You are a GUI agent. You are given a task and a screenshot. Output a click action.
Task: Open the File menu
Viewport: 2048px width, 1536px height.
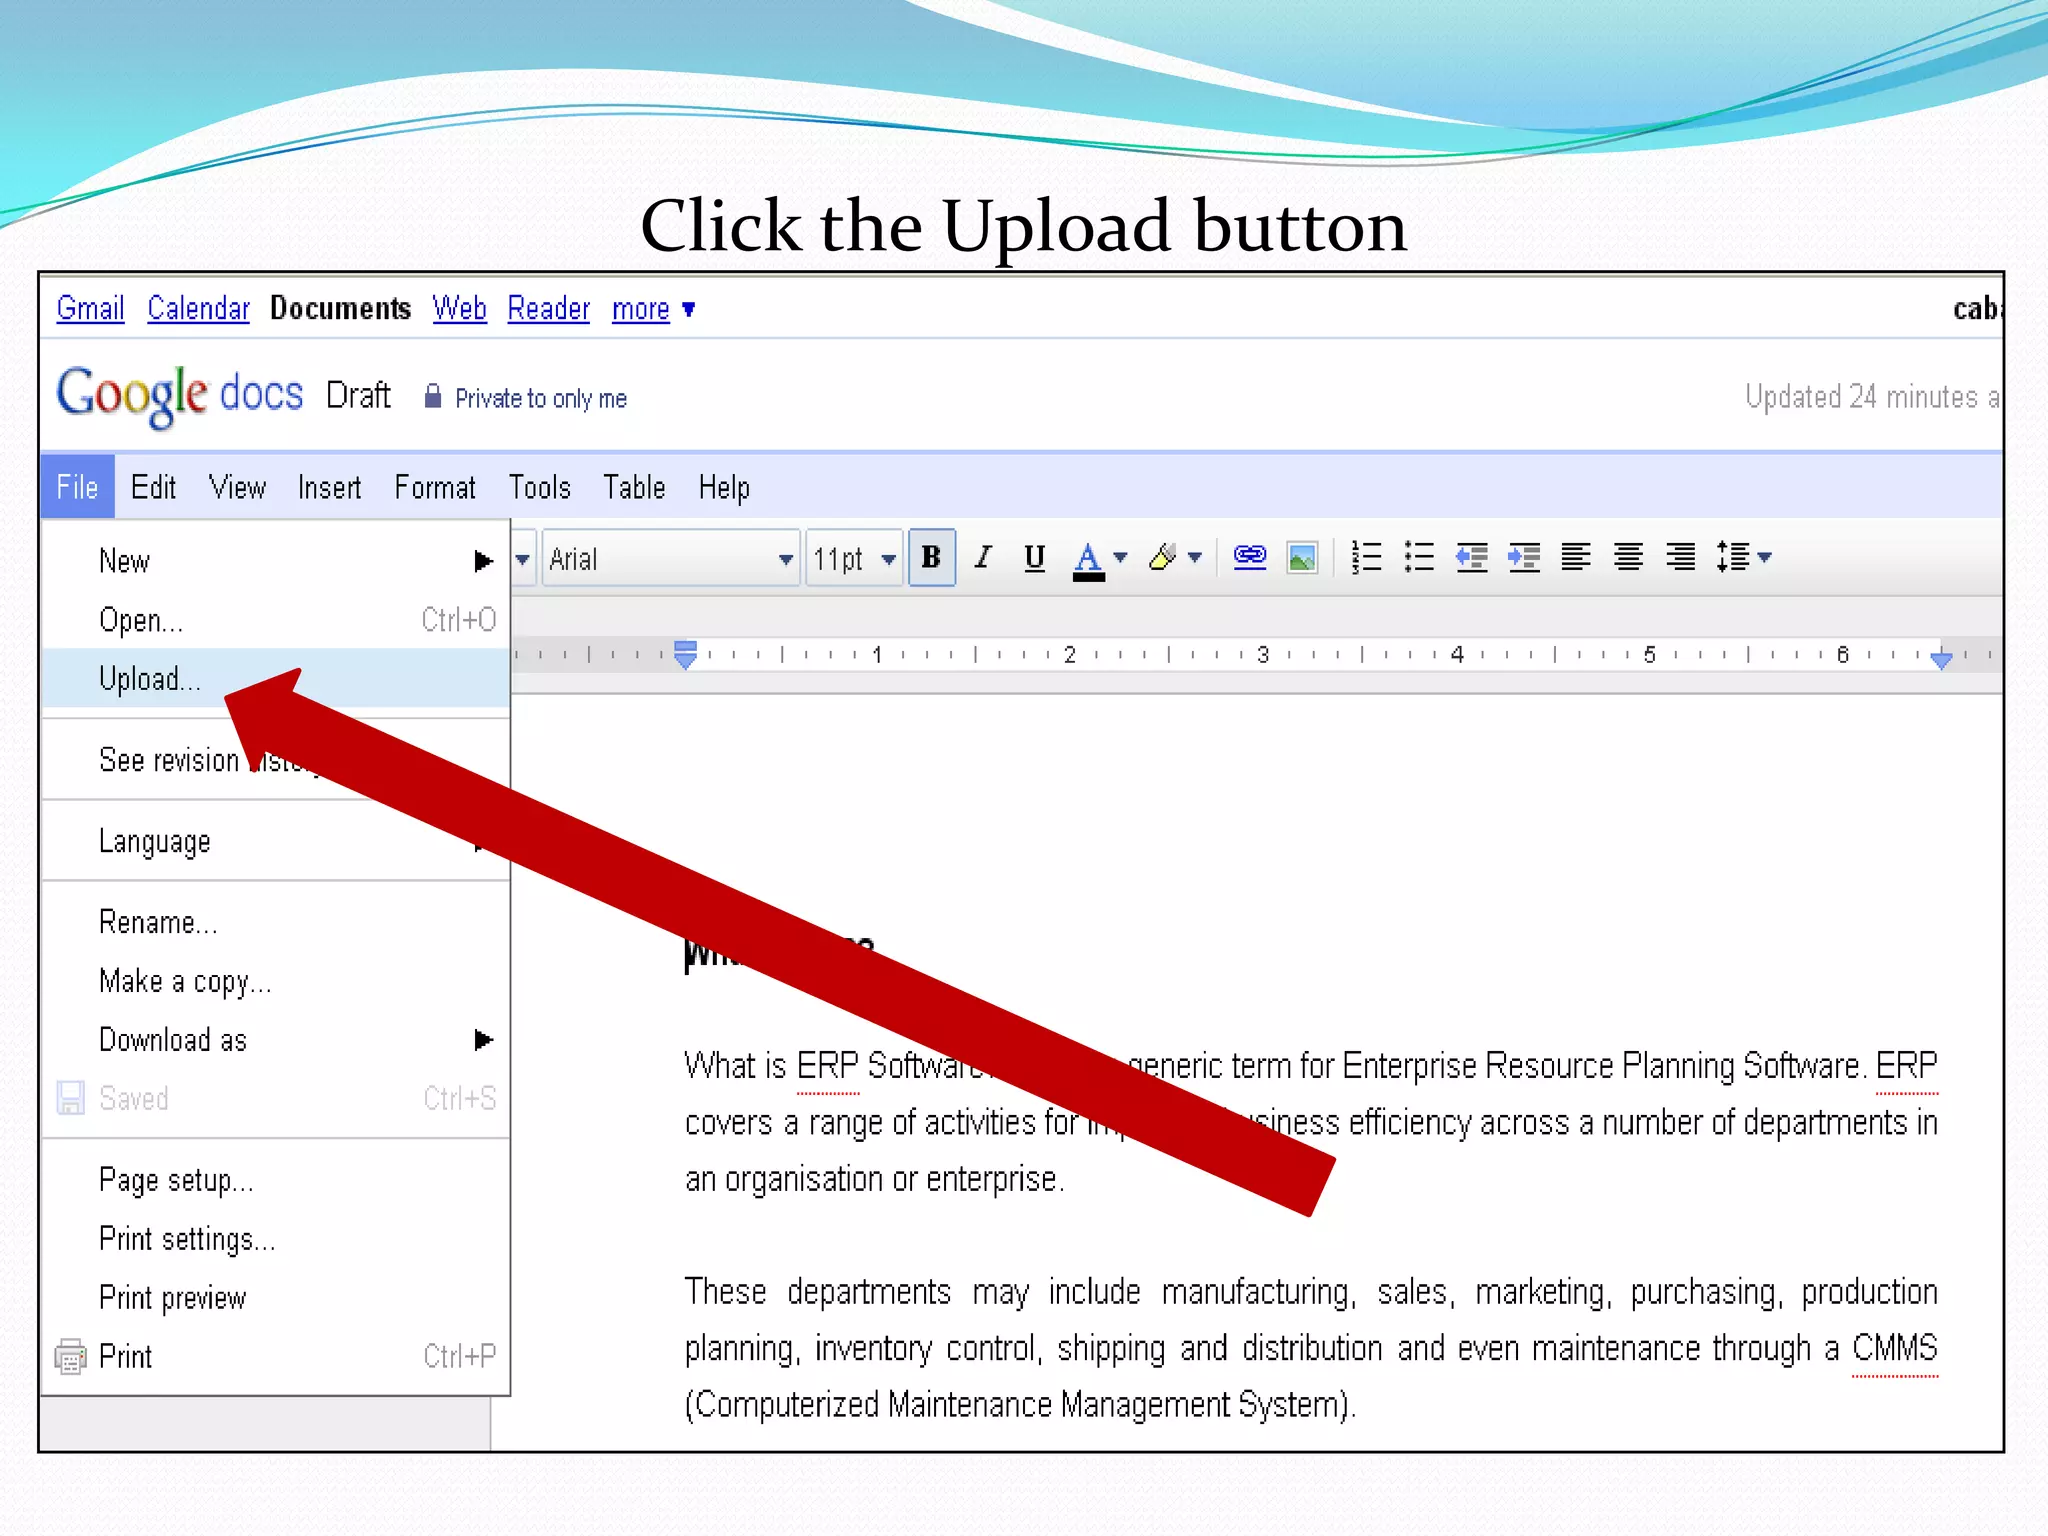pos(77,487)
